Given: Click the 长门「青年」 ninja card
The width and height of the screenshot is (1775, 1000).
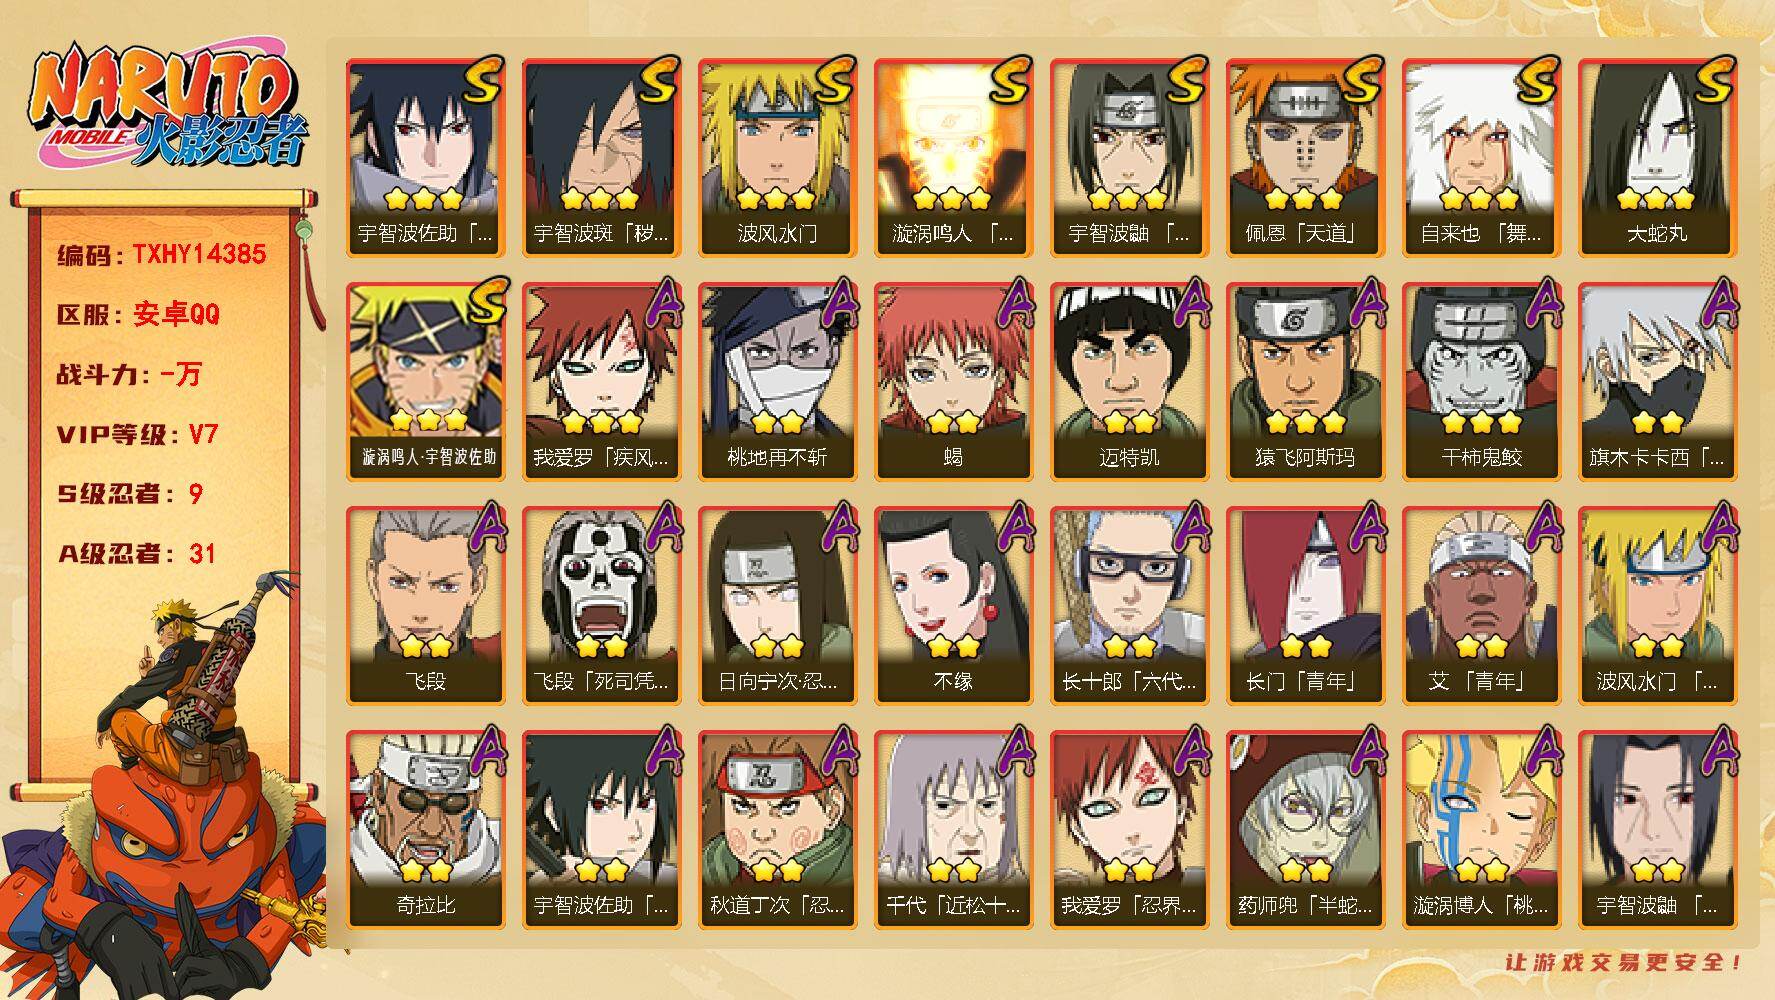Looking at the screenshot, I should coord(1305,606).
